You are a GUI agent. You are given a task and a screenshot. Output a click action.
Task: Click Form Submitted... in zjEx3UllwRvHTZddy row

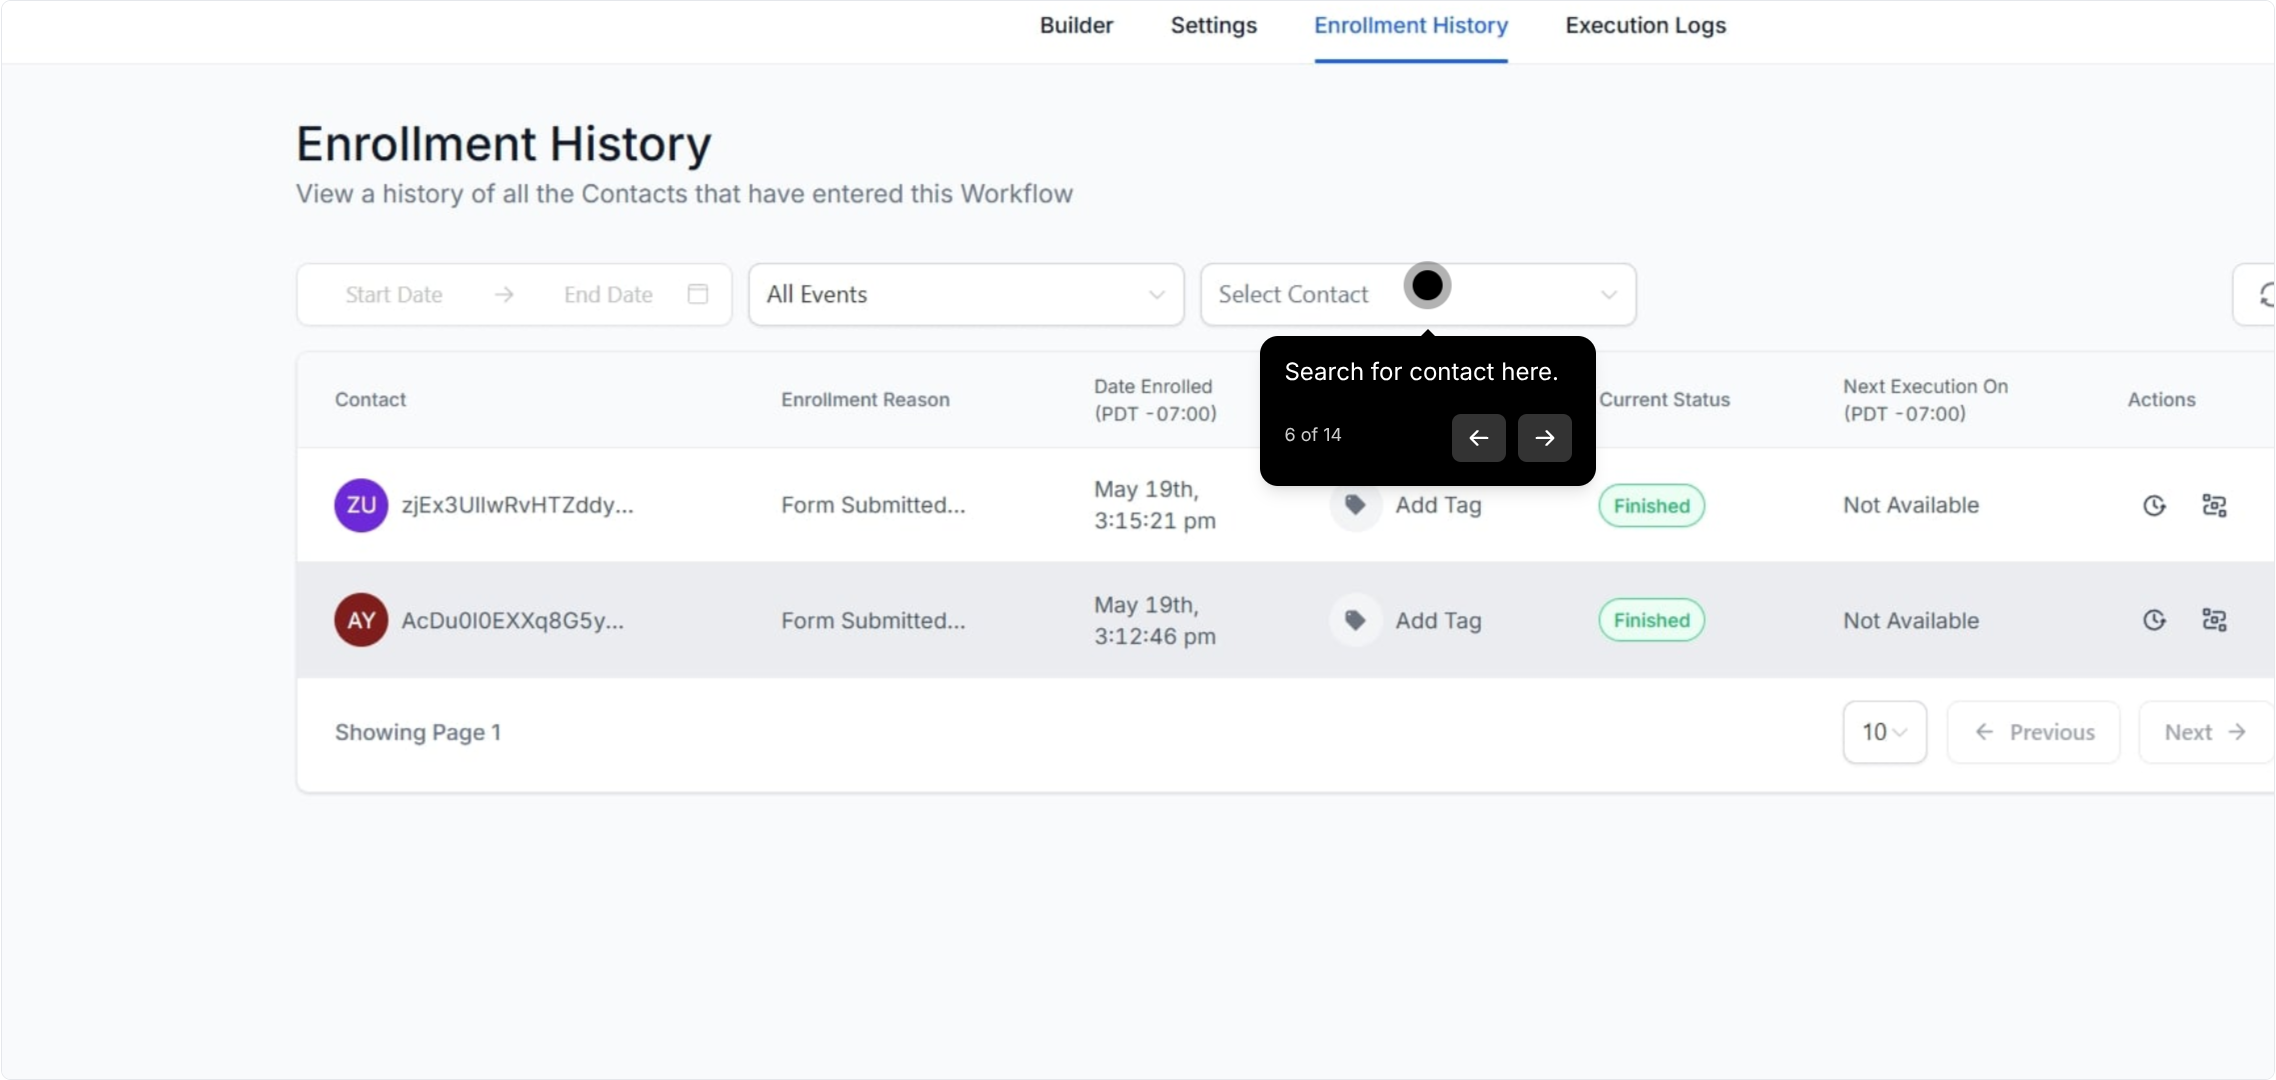click(x=873, y=505)
